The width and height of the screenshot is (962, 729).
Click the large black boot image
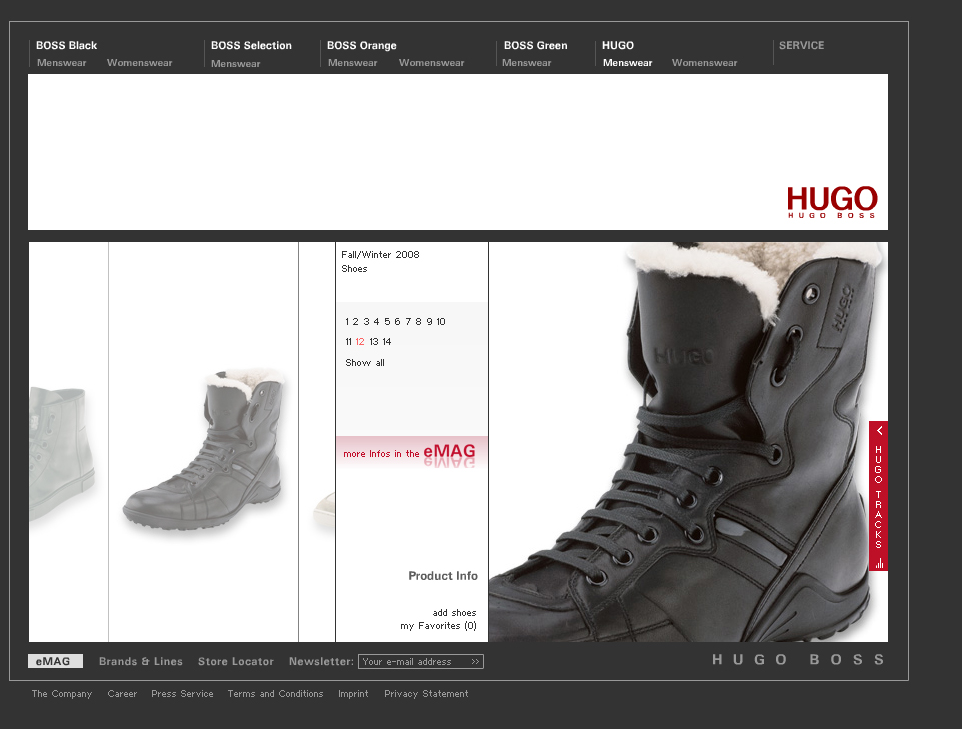[x=687, y=442]
